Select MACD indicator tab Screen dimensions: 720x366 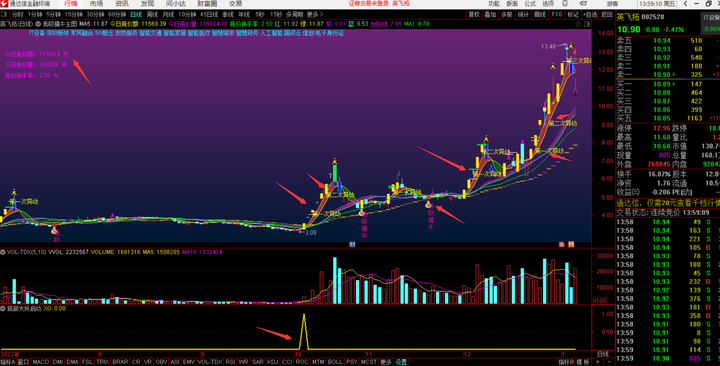tap(40, 362)
